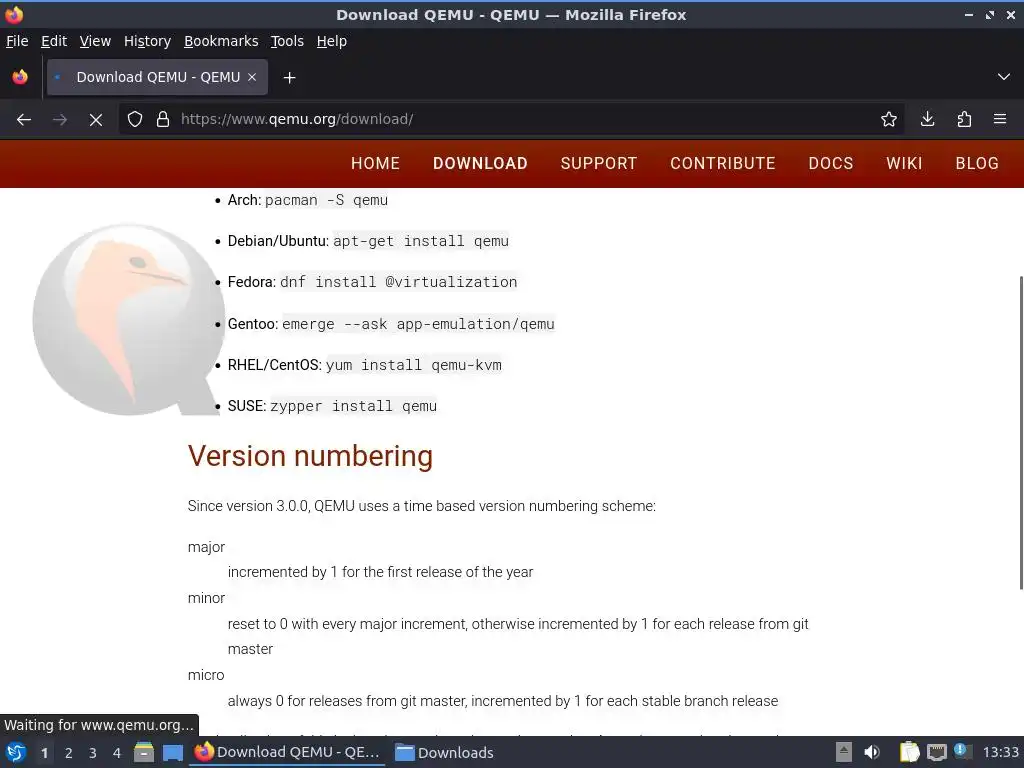
Task: Click the 13:33 taskbar clock
Action: point(1000,752)
